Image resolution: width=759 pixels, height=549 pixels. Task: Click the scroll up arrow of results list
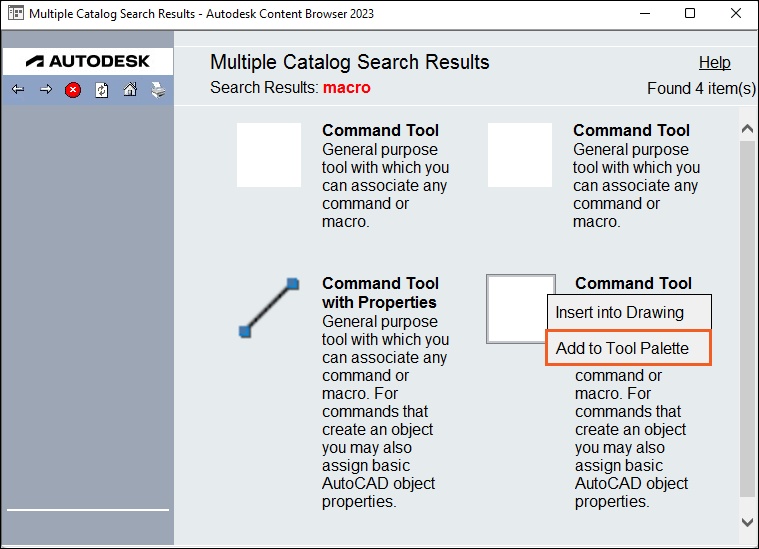coord(747,129)
